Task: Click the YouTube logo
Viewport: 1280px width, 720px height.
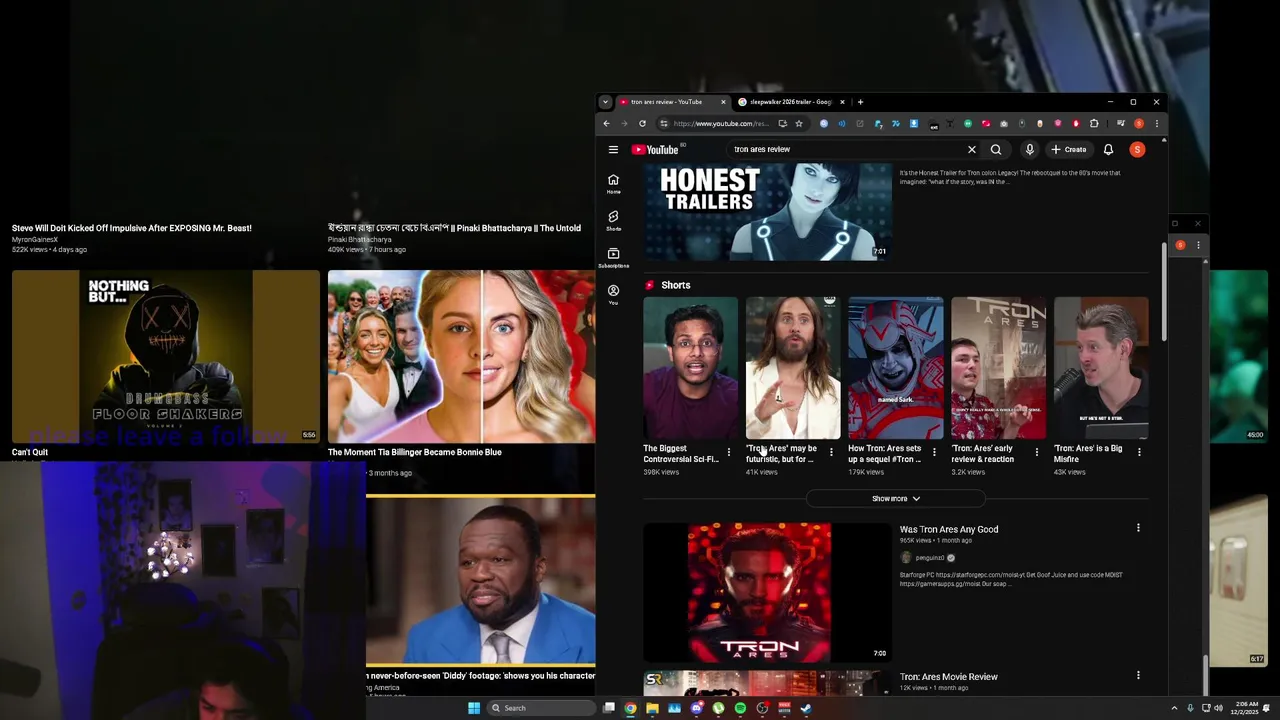Action: tap(656, 149)
